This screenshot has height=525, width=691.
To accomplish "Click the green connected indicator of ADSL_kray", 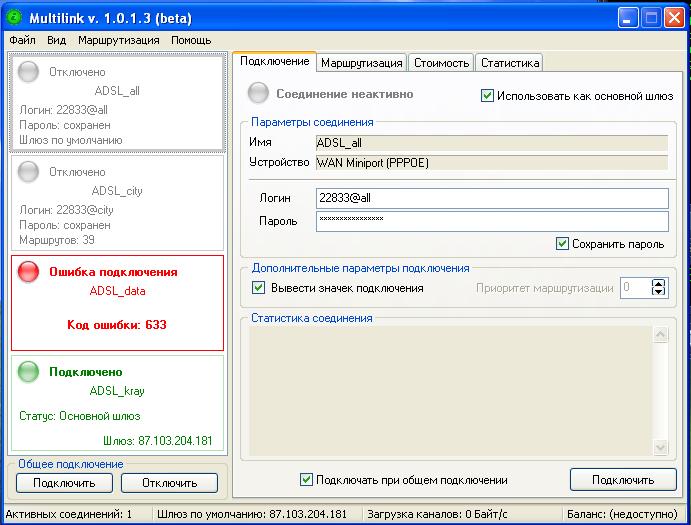I will point(30,372).
